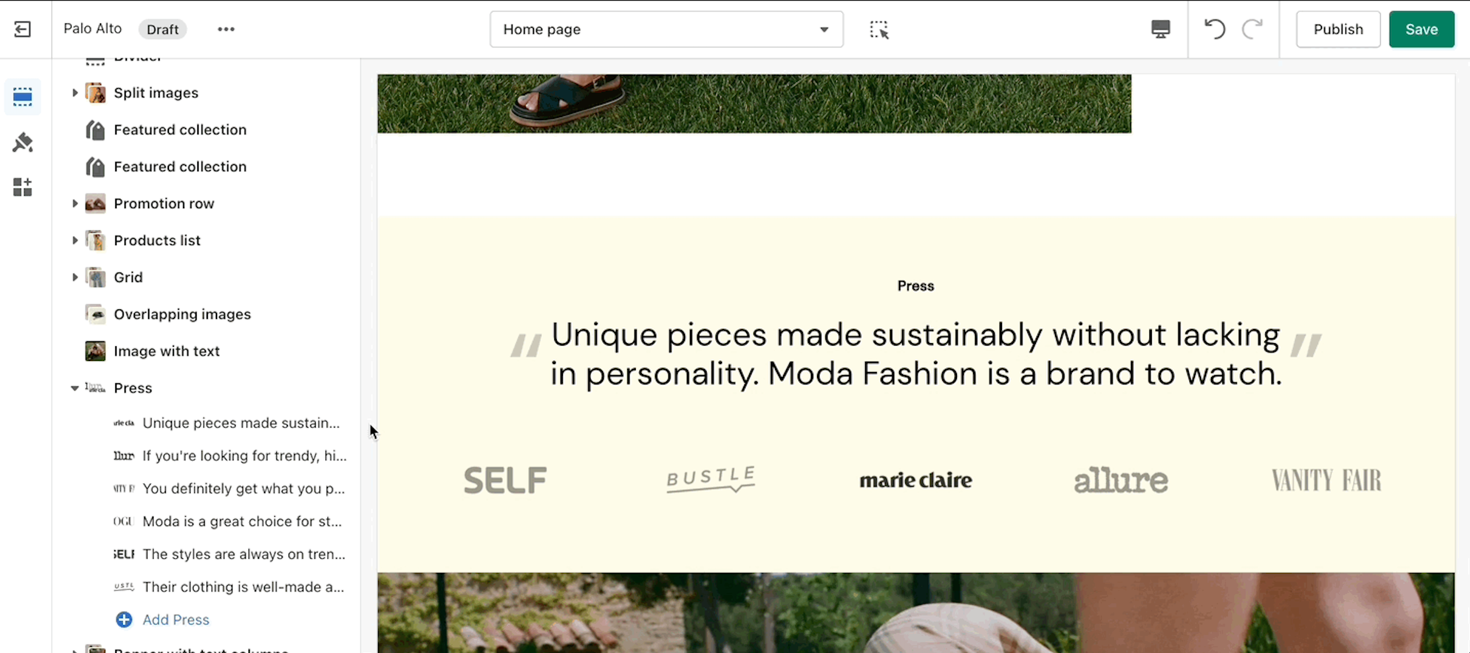Screen dimensions: 1470x653
Task: Click the Vanity Fair logo in preview
Action: (1326, 481)
